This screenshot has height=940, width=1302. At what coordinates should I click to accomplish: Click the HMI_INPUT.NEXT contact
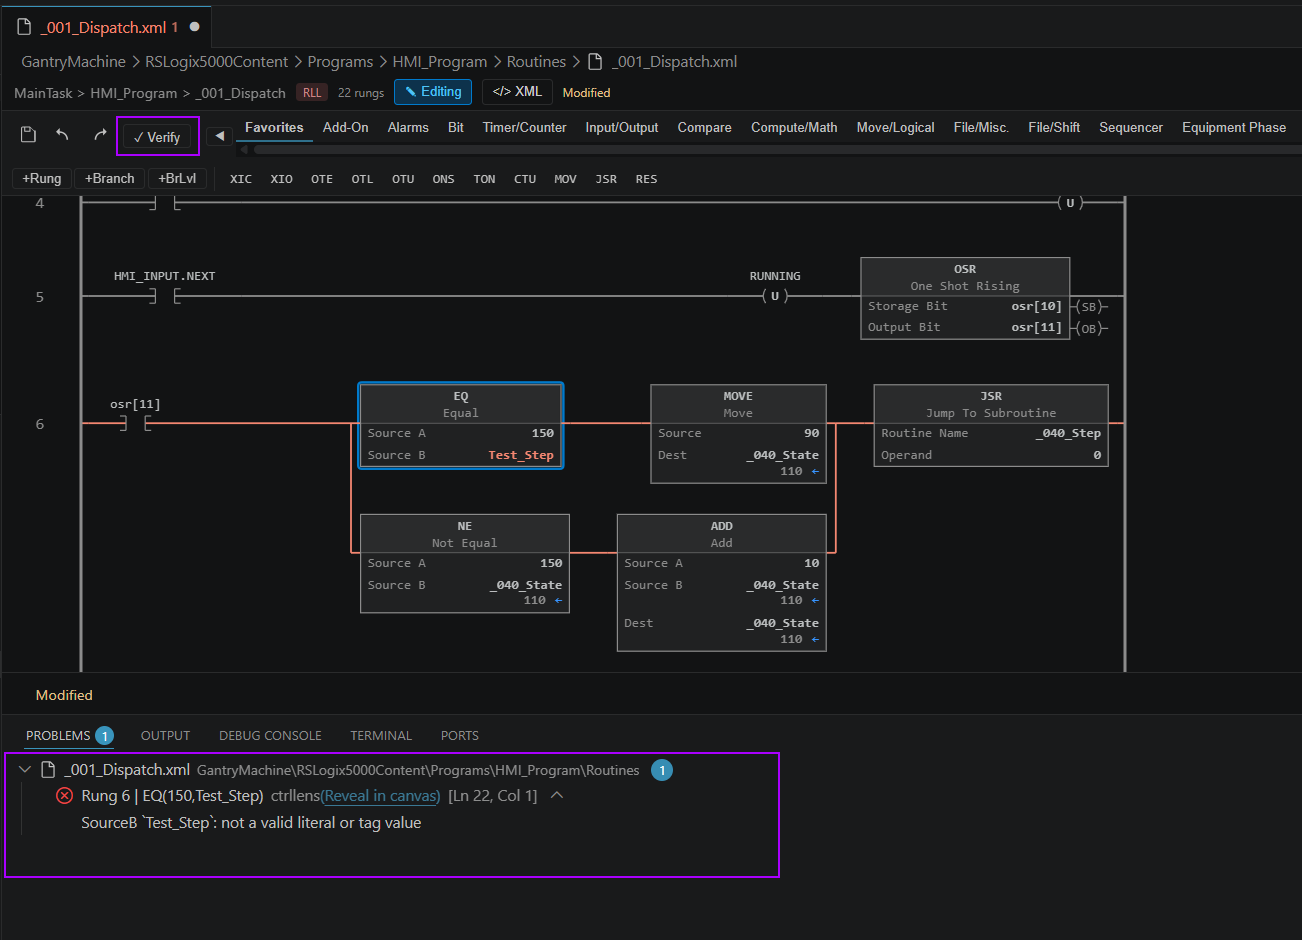tap(164, 296)
